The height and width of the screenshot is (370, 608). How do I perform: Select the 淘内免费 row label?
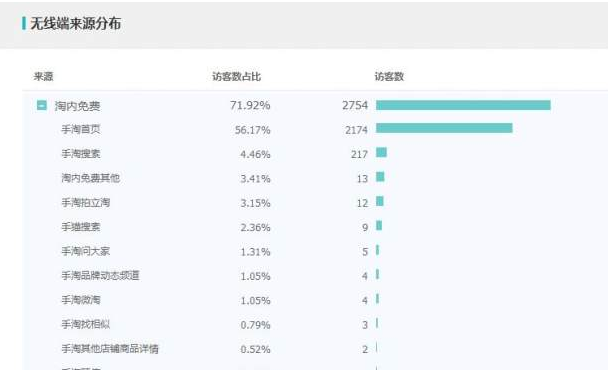click(77, 105)
